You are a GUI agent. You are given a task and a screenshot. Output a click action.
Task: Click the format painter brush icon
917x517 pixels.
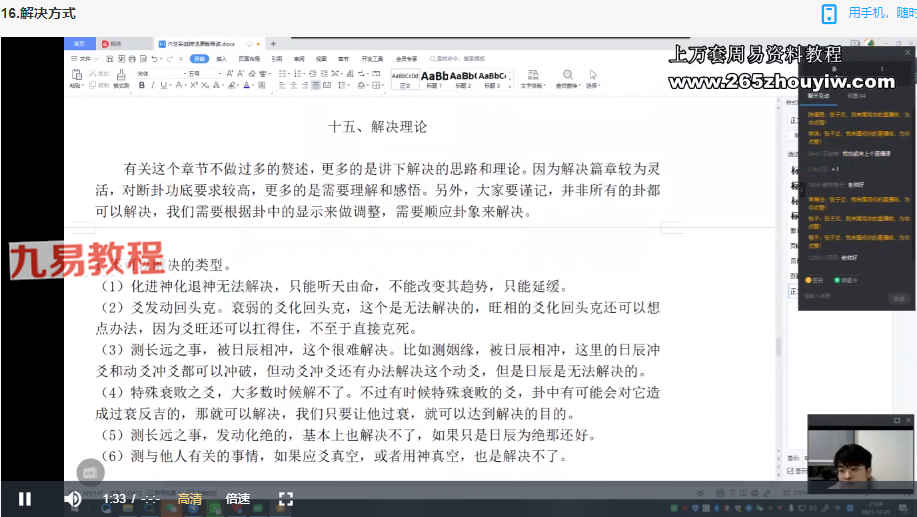120,77
